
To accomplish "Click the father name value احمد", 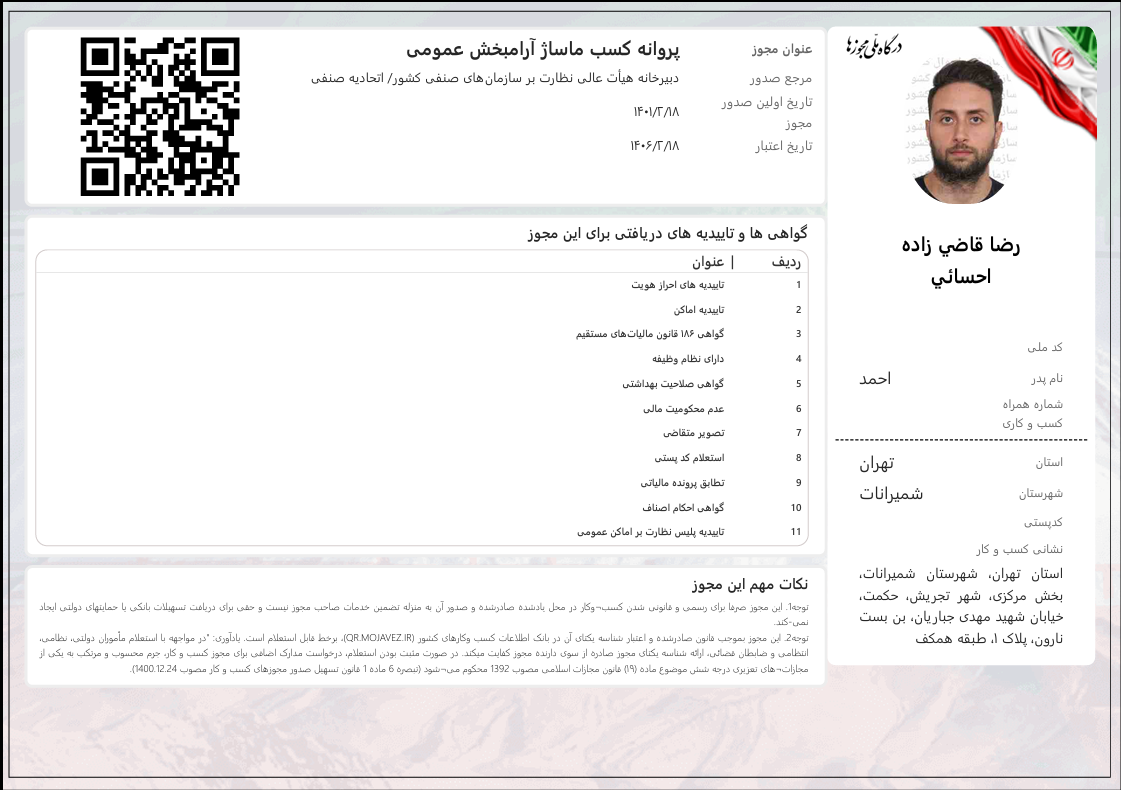I will (875, 379).
